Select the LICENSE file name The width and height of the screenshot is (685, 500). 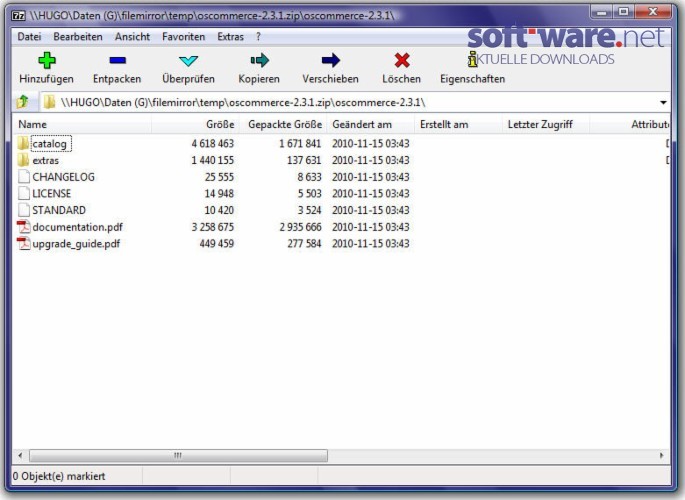pos(52,193)
